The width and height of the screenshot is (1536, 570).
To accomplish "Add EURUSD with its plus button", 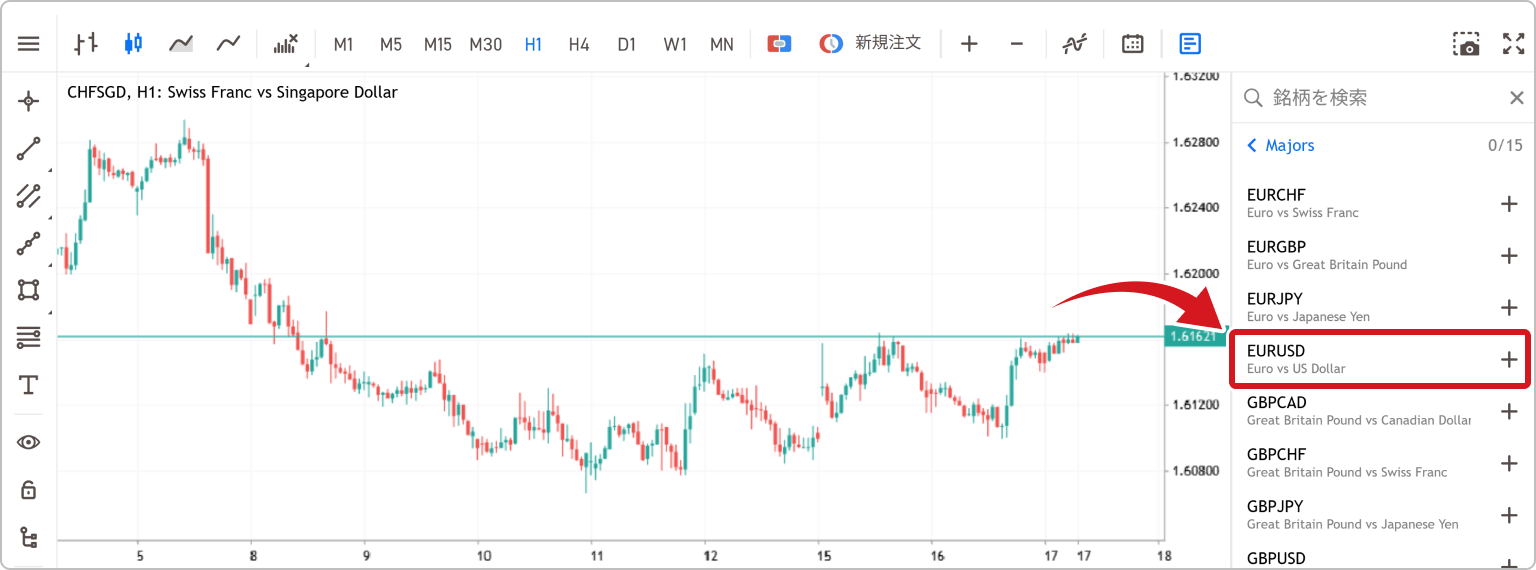I will [1510, 360].
